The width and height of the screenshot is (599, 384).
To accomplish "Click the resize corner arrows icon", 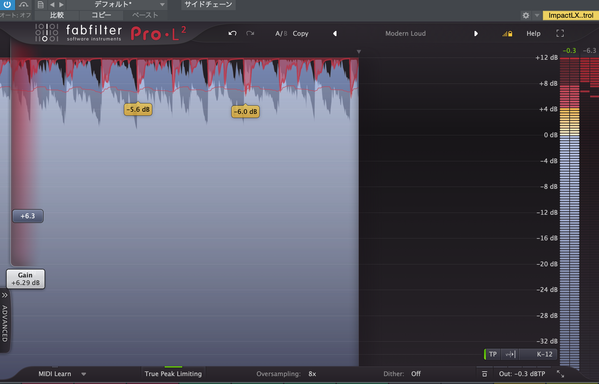I will (560, 374).
